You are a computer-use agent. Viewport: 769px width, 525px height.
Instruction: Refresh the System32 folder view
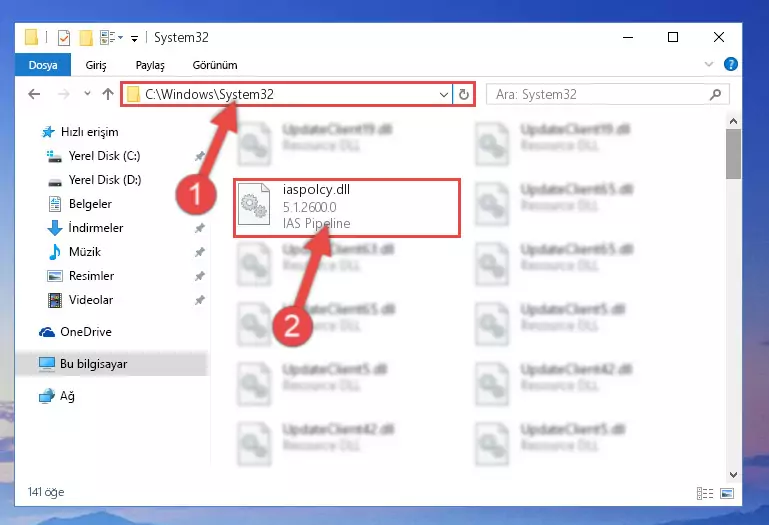click(463, 94)
